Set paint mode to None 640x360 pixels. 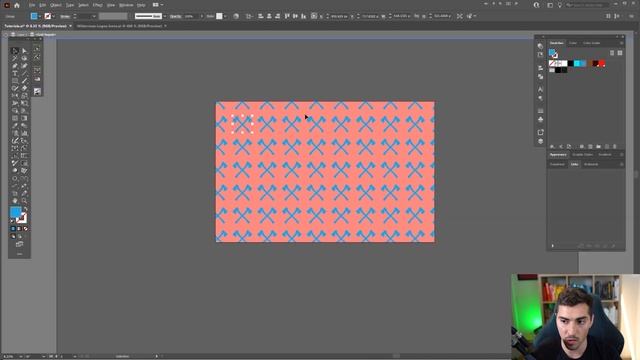click(x=25, y=229)
